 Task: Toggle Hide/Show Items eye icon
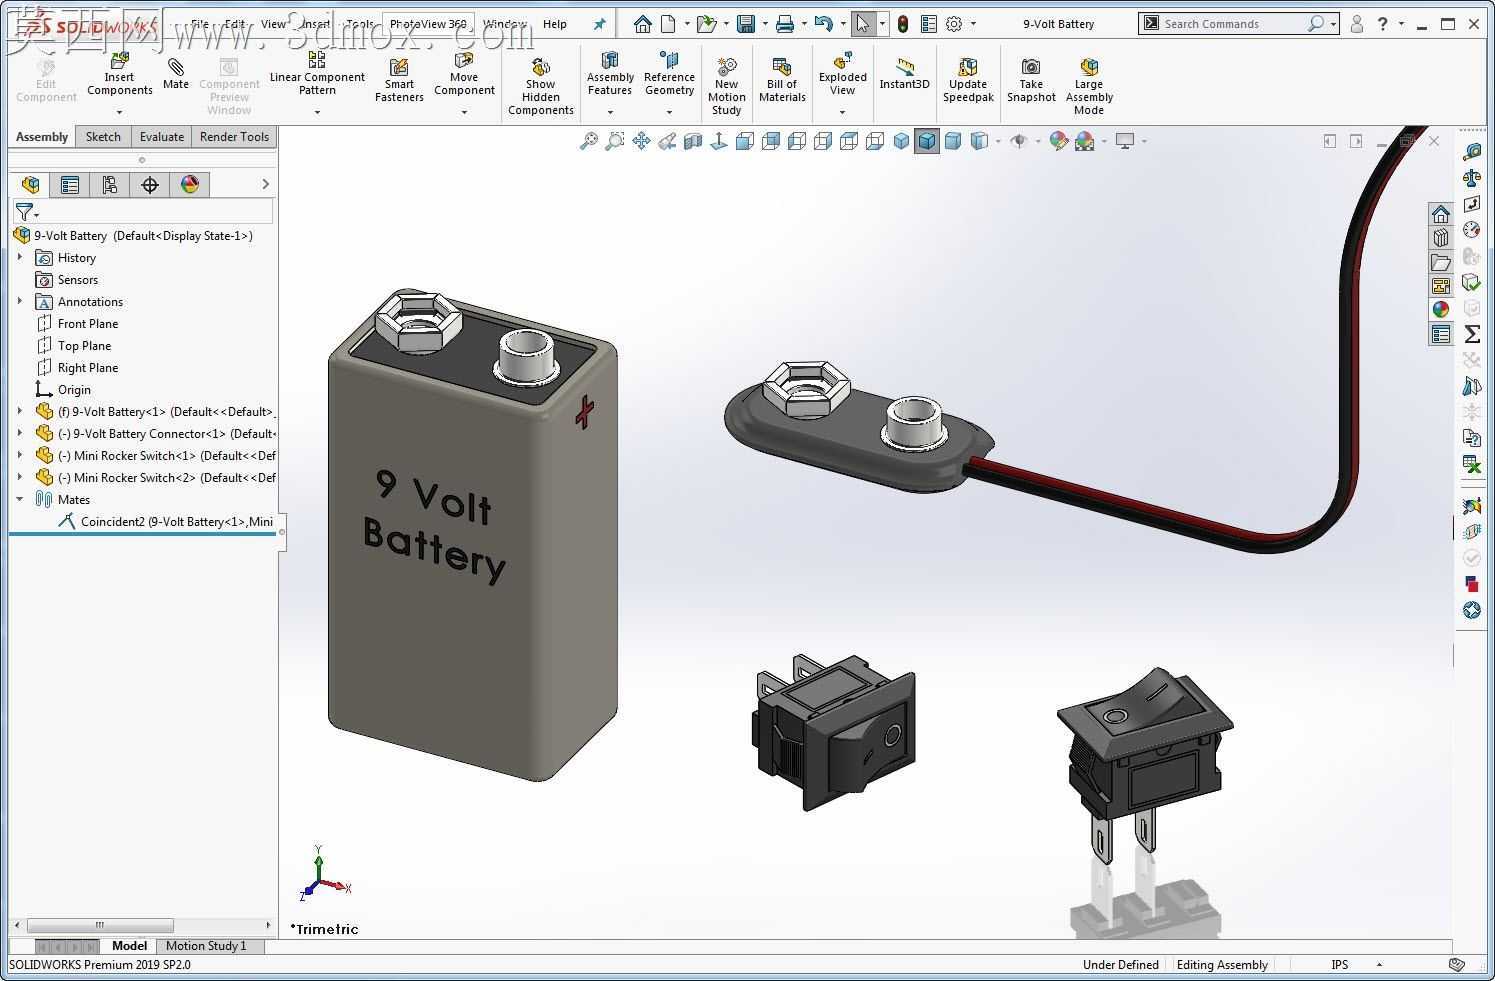click(x=1019, y=141)
